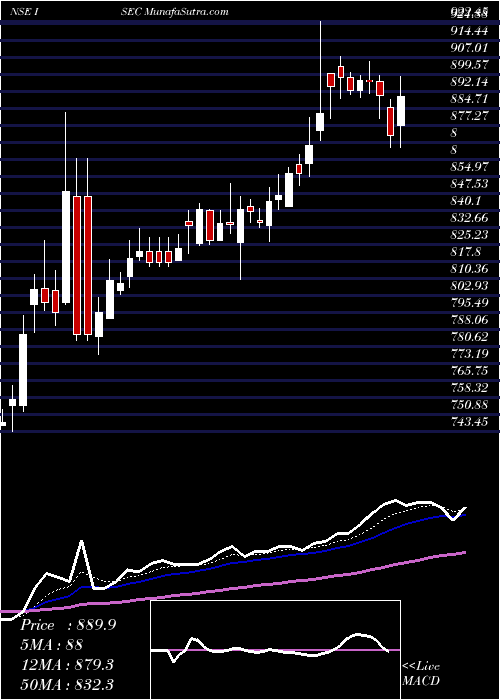Image resolution: width=500 pixels, height=700 pixels.
Task: Click the '<<Live MACD' label
Action: coord(421,673)
